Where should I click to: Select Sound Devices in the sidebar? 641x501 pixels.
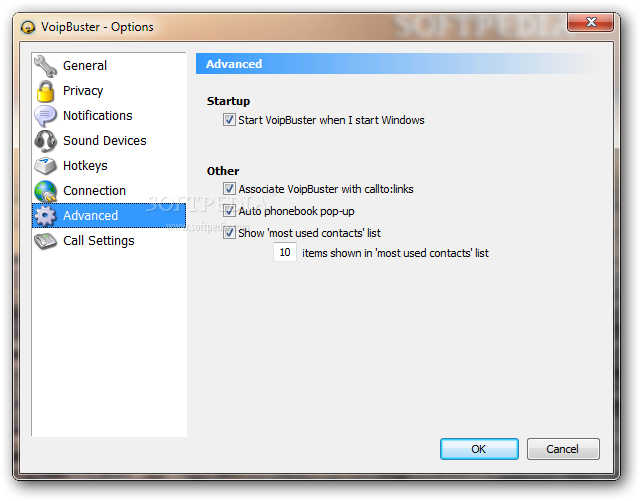click(109, 141)
